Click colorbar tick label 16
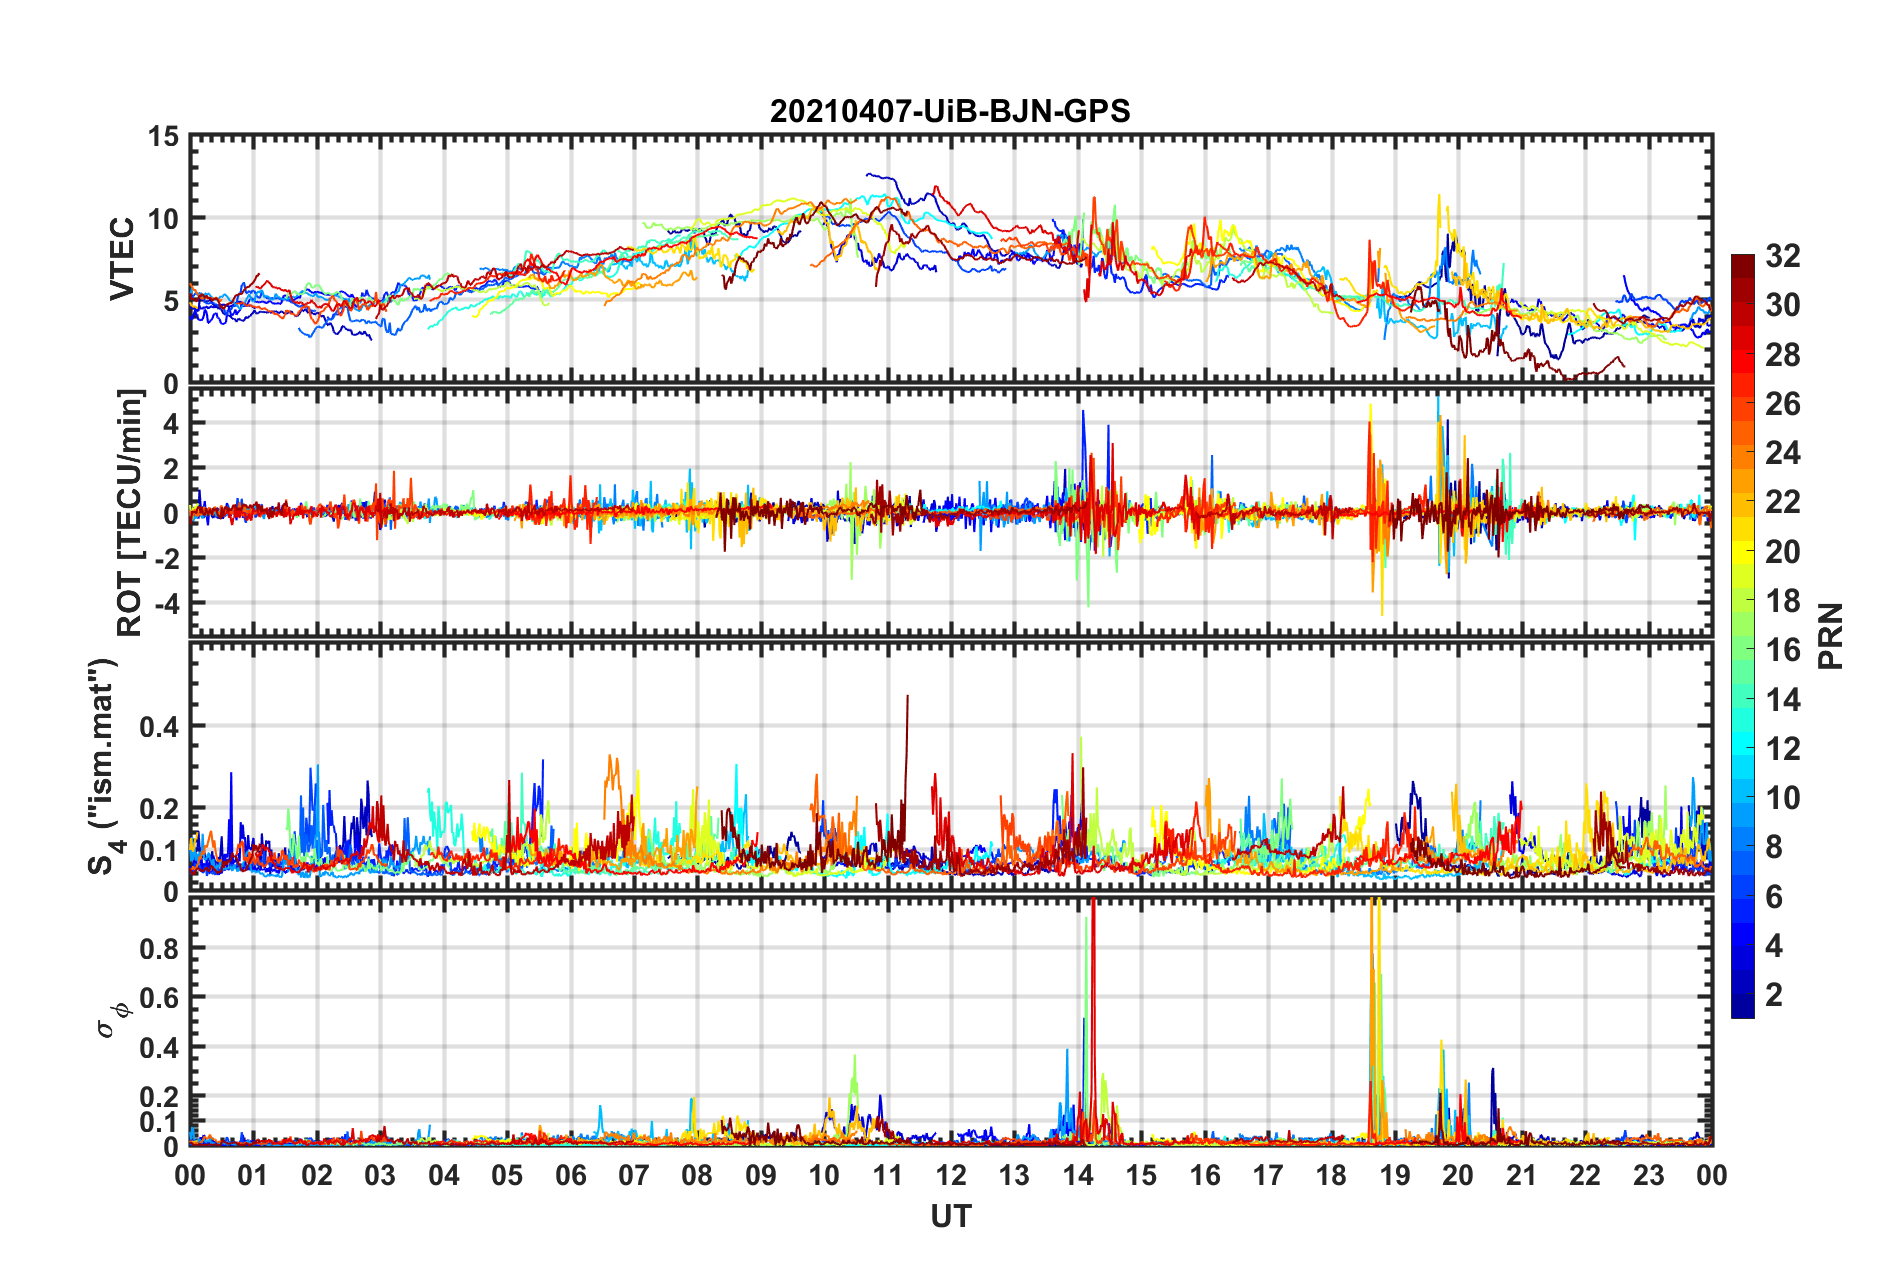This screenshot has height=1272, width=1902. click(1782, 650)
